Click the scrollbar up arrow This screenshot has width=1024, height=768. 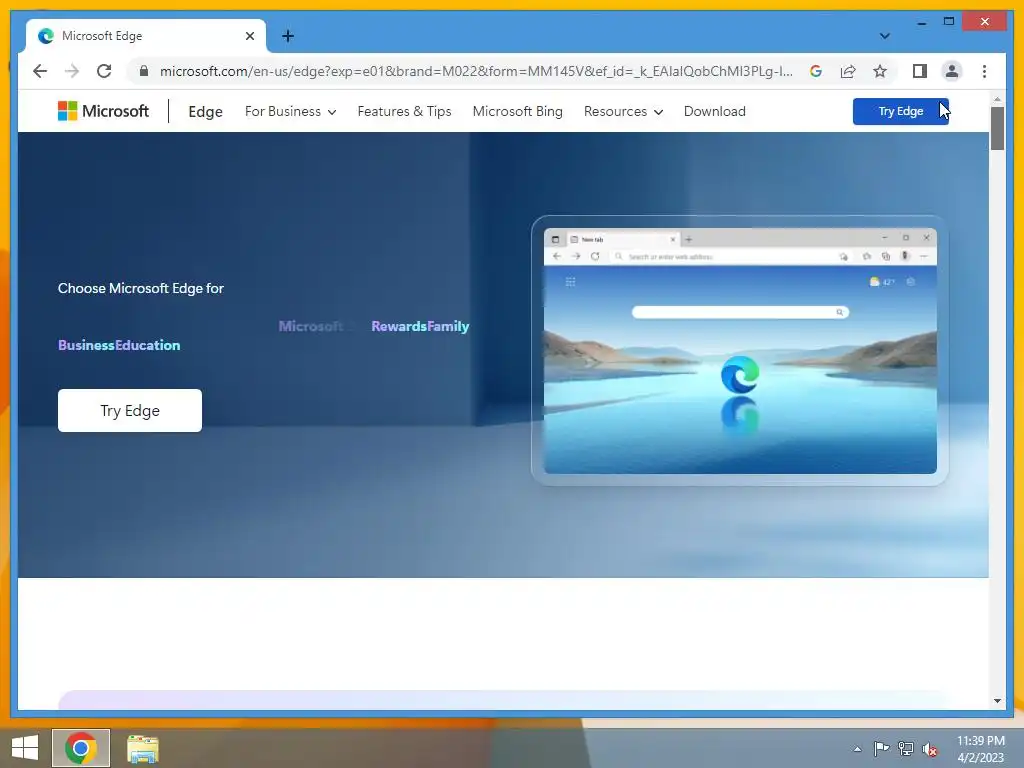click(997, 99)
